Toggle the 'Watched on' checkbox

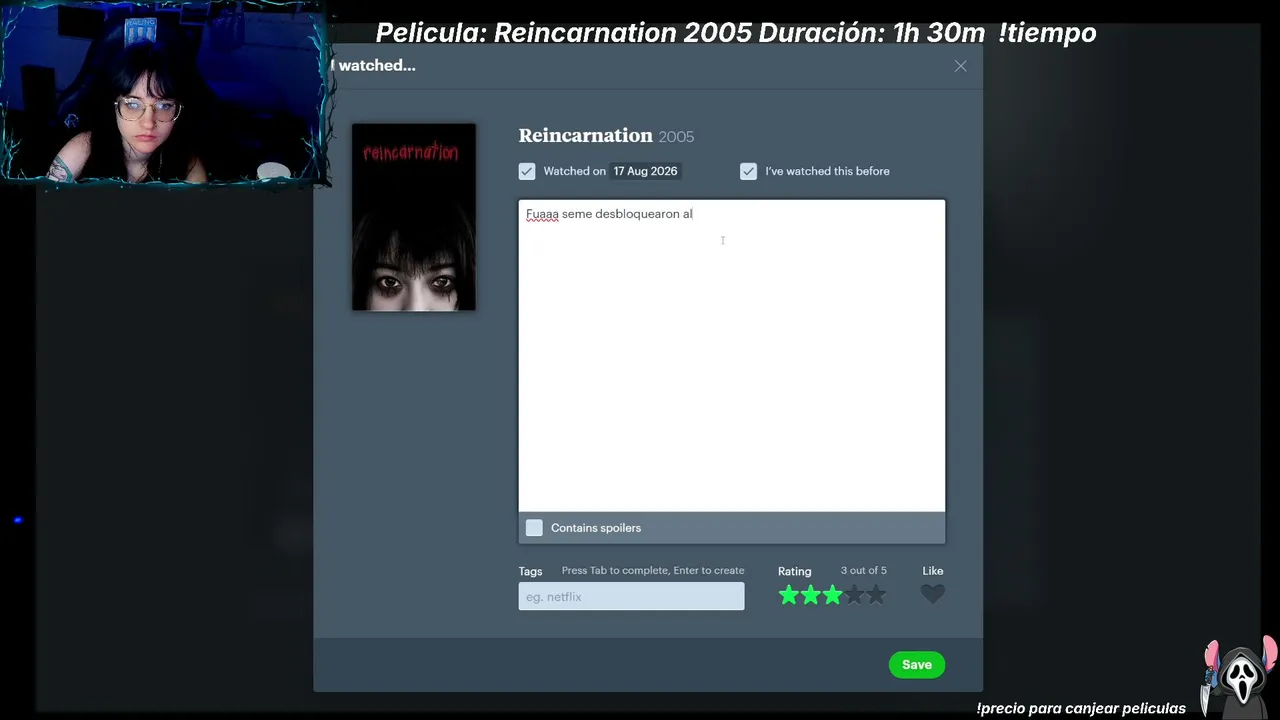527,171
